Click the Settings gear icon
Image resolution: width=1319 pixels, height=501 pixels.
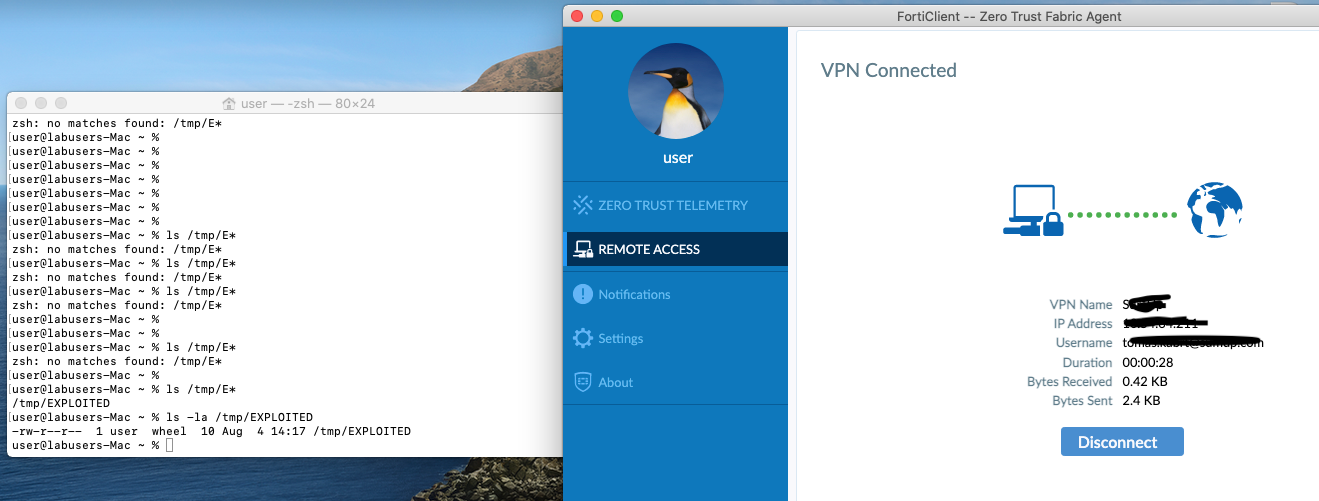[x=582, y=338]
